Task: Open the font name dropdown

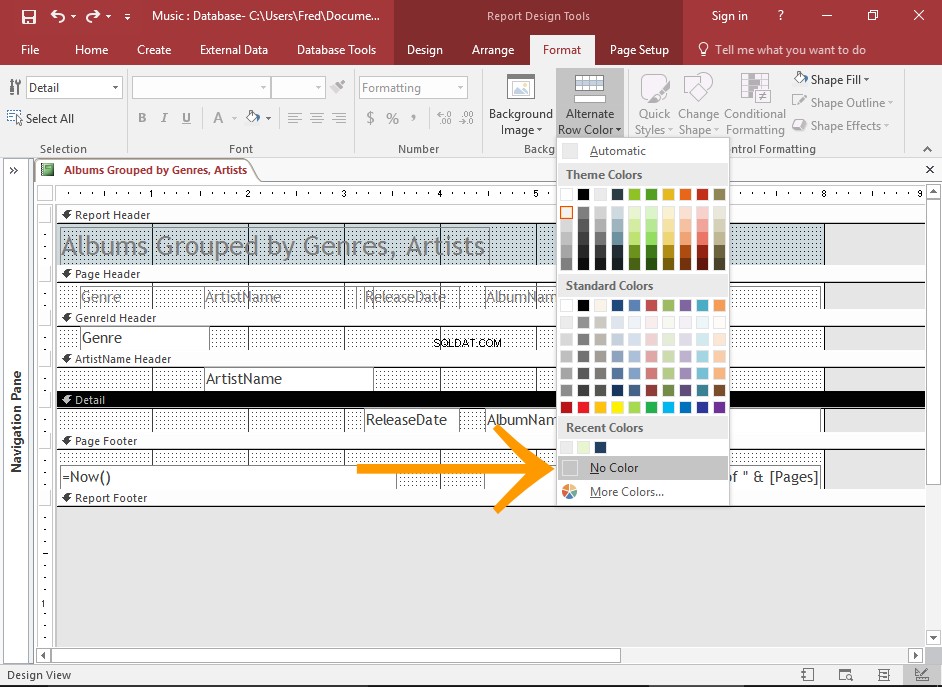Action: [263, 88]
